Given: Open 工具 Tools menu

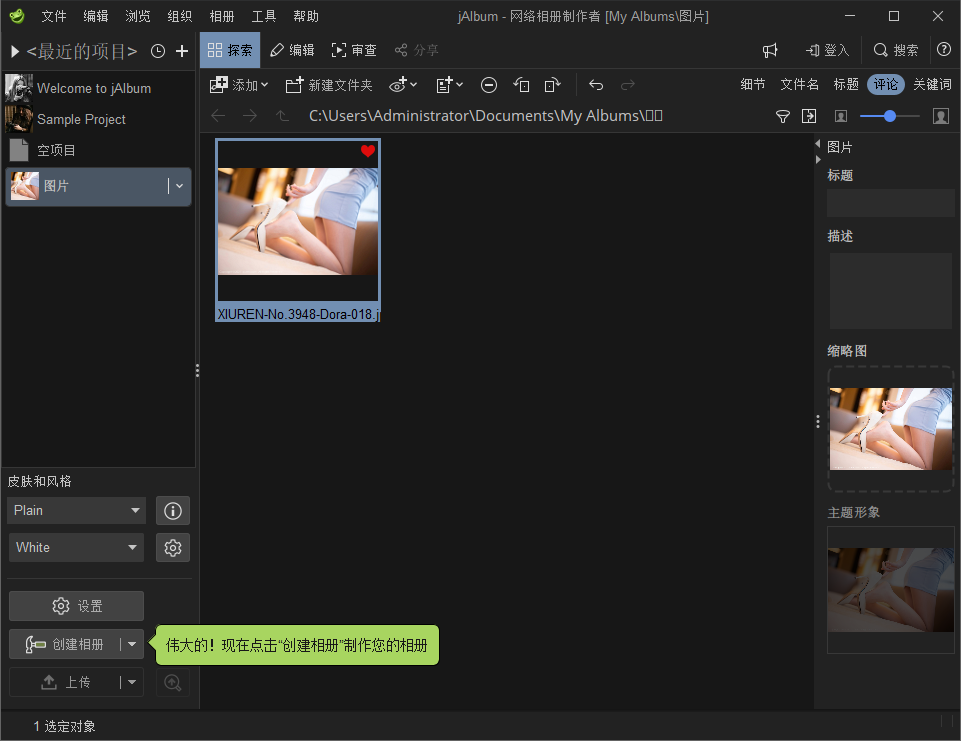Looking at the screenshot, I should 264,17.
